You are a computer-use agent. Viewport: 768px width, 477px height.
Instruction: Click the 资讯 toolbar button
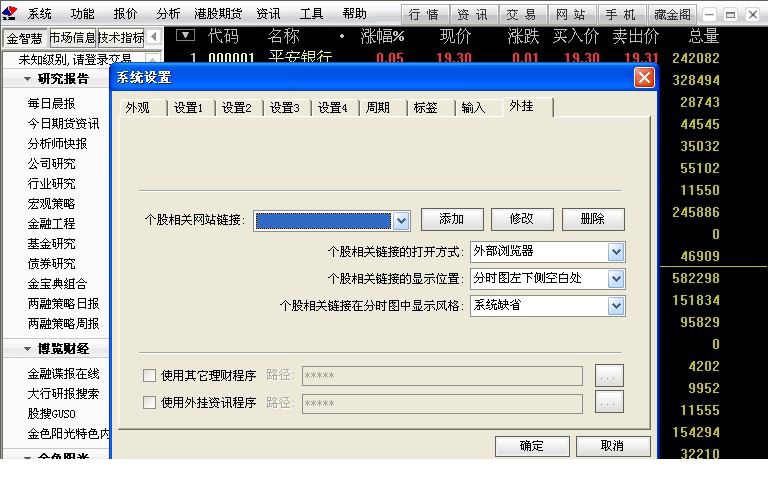point(474,15)
